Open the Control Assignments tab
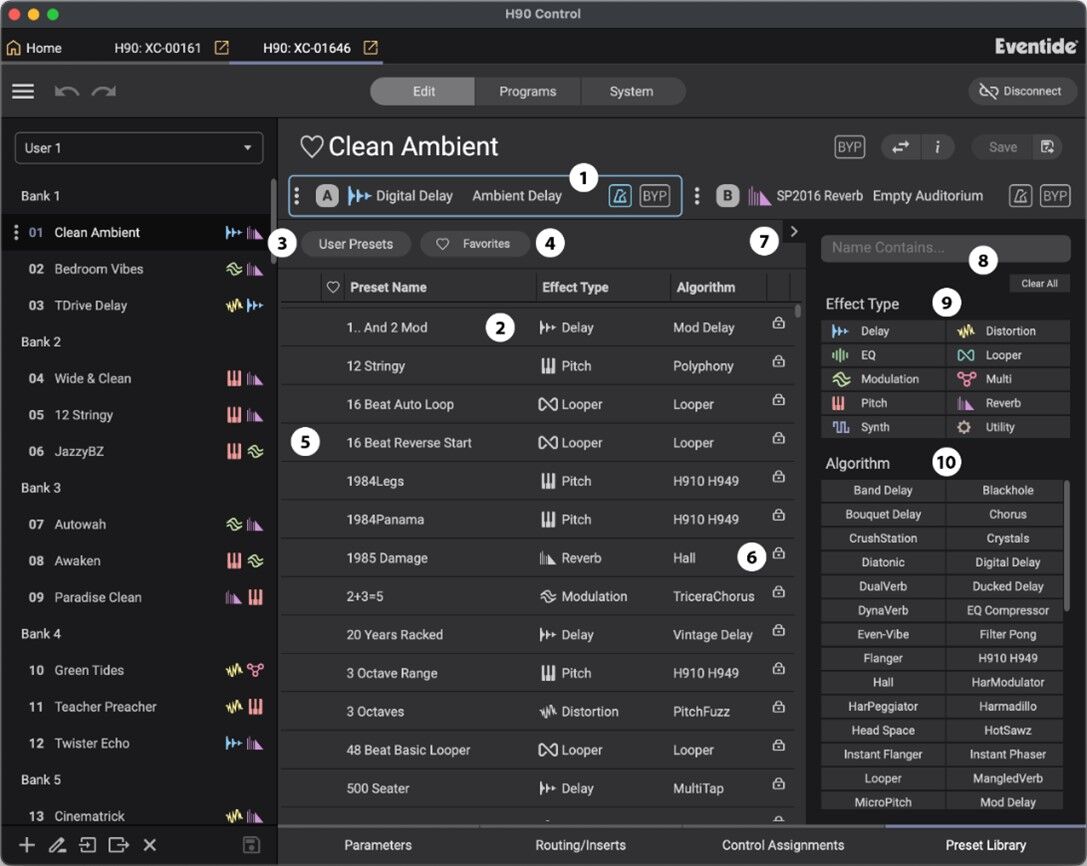The width and height of the screenshot is (1087, 866). [x=783, y=845]
